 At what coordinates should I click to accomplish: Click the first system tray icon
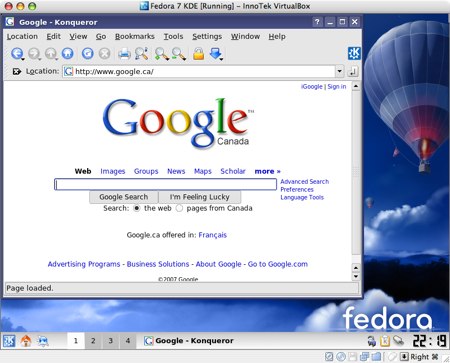pos(371,341)
